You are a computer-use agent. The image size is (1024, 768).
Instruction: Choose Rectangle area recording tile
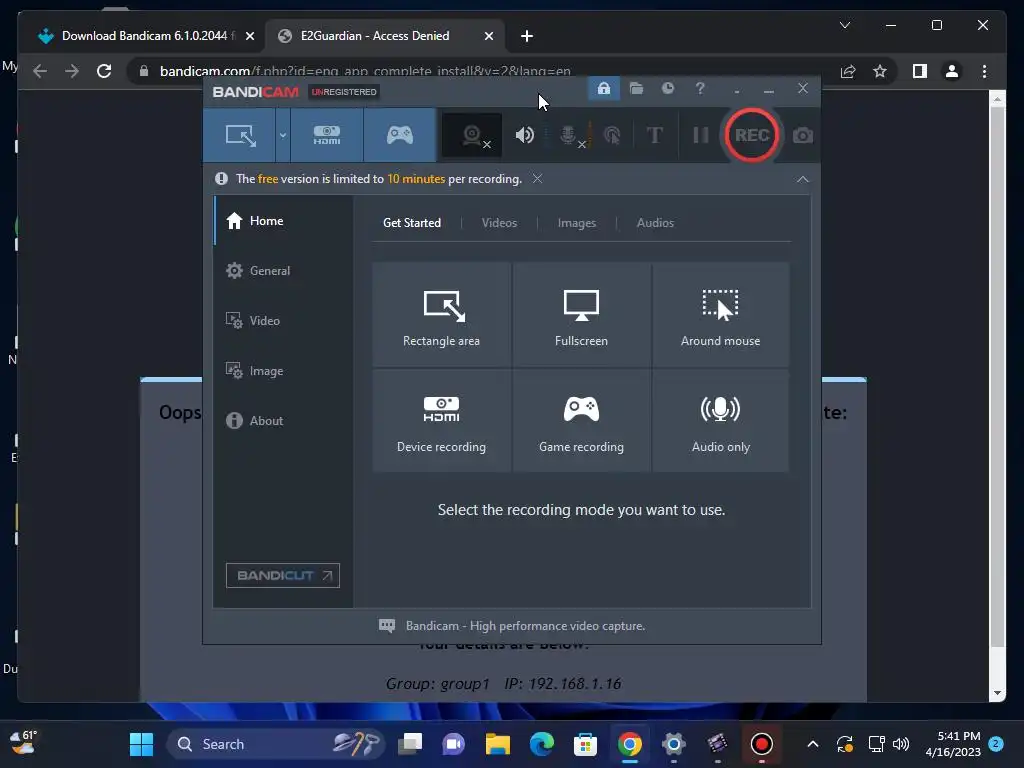pyautogui.click(x=441, y=315)
